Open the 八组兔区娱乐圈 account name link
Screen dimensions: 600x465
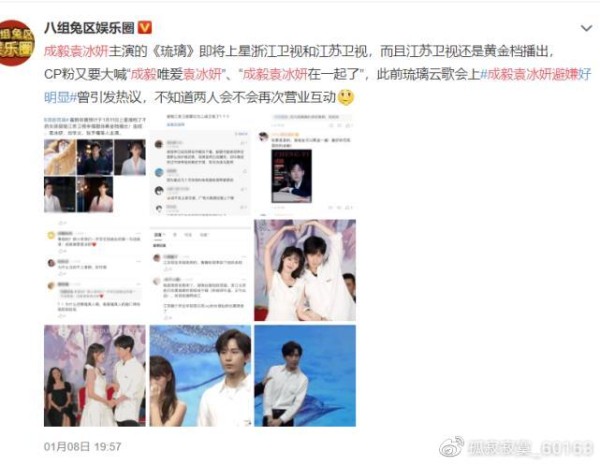tap(89, 28)
